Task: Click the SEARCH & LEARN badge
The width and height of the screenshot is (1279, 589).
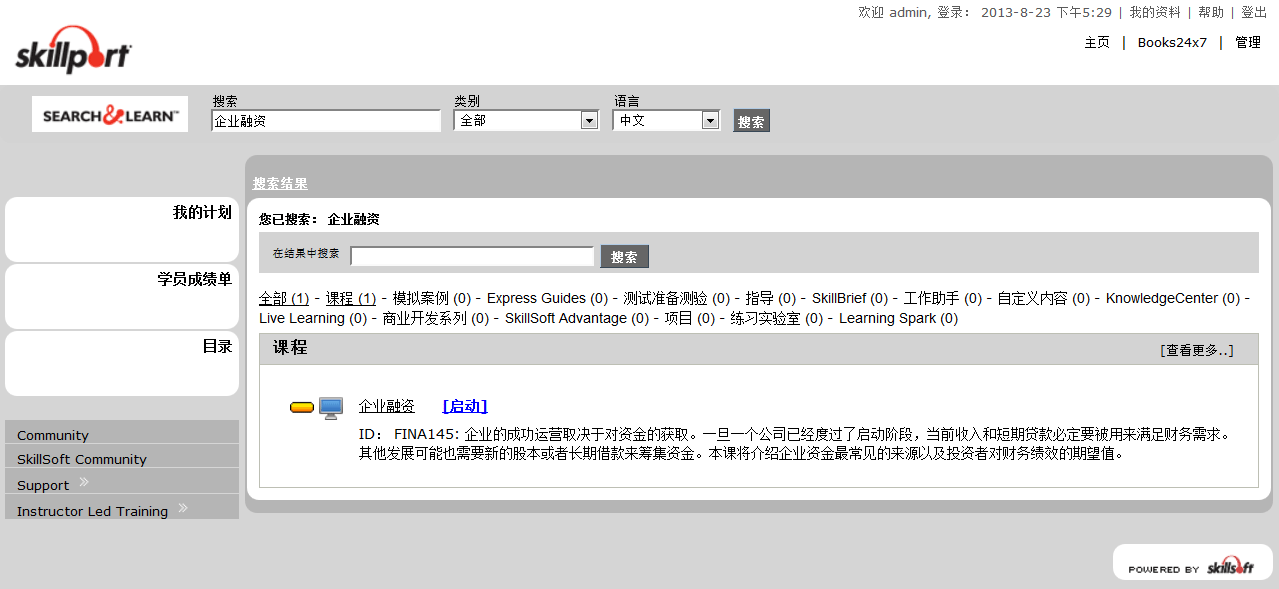Action: pyautogui.click(x=109, y=113)
